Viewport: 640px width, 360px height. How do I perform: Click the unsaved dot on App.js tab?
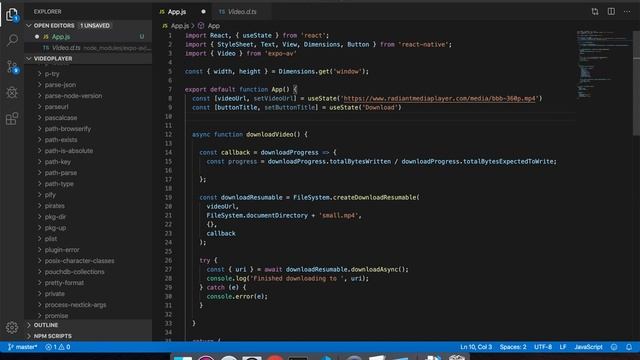[x=203, y=12]
